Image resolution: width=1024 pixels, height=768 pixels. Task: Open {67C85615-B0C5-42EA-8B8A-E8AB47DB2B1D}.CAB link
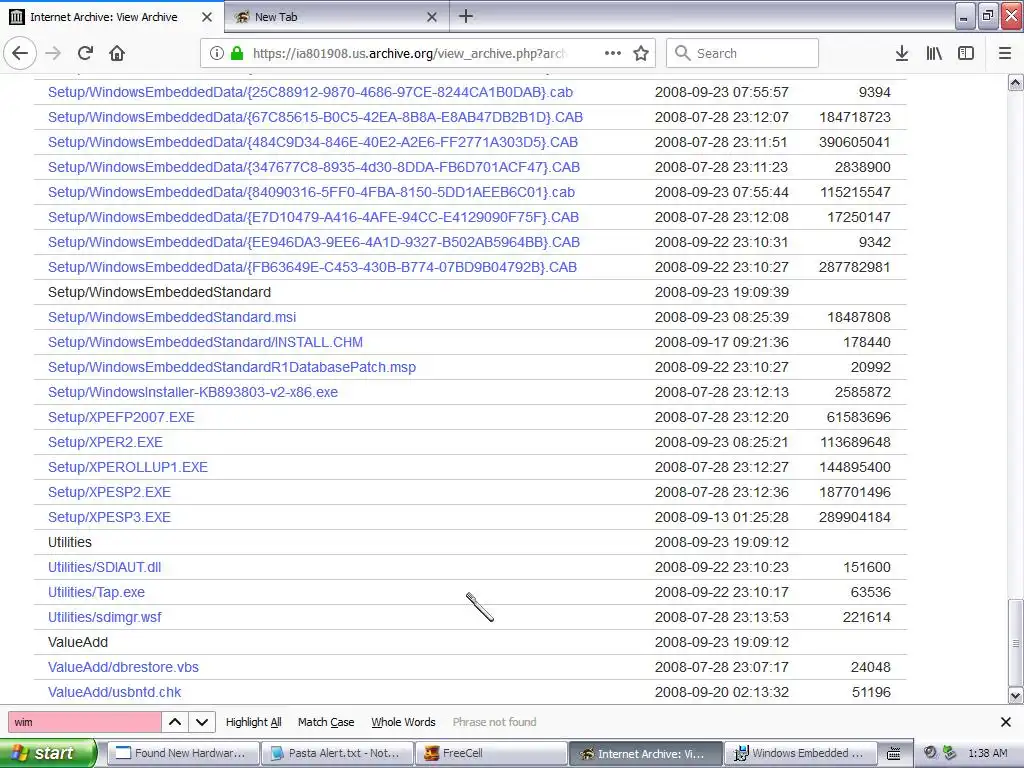pos(315,117)
